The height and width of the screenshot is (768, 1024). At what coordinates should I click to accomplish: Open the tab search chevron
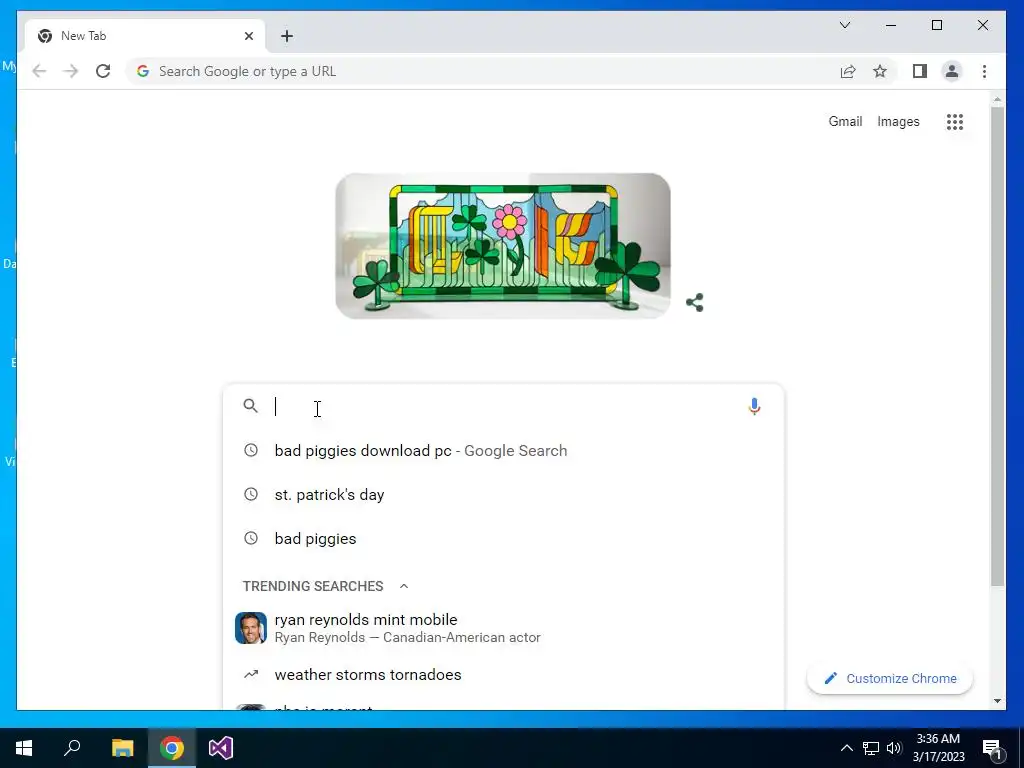click(844, 25)
